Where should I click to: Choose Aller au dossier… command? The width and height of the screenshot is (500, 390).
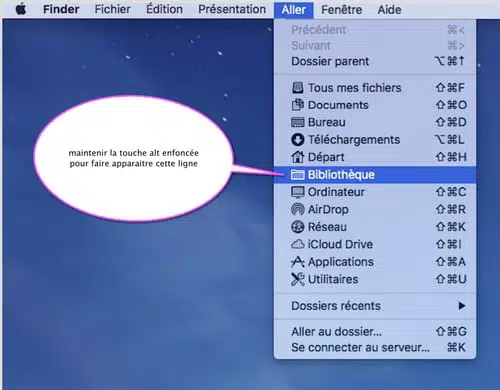point(375,332)
